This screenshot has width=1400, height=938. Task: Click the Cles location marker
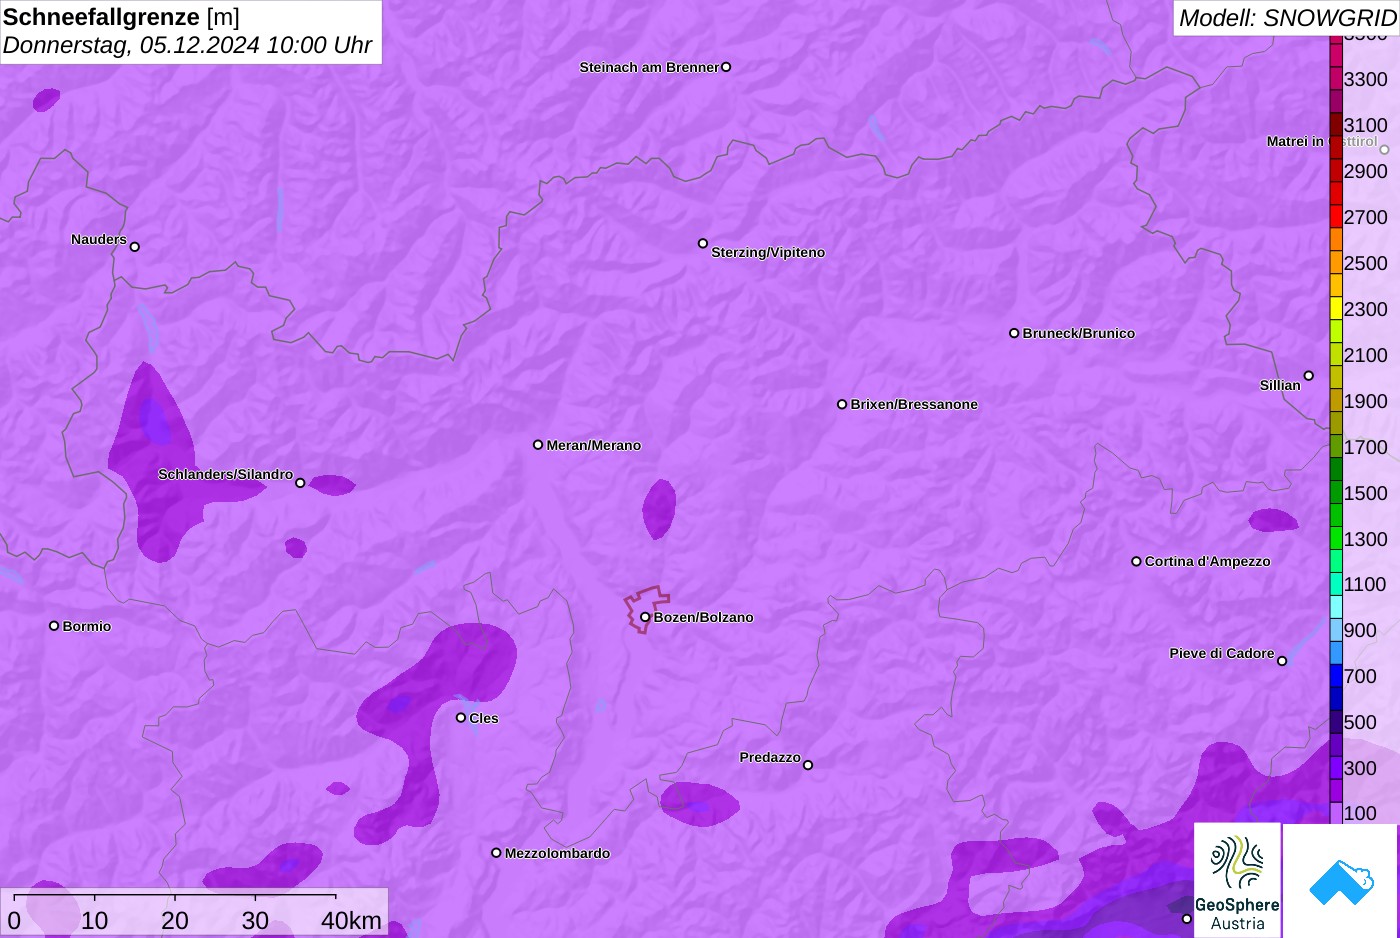[x=461, y=718]
